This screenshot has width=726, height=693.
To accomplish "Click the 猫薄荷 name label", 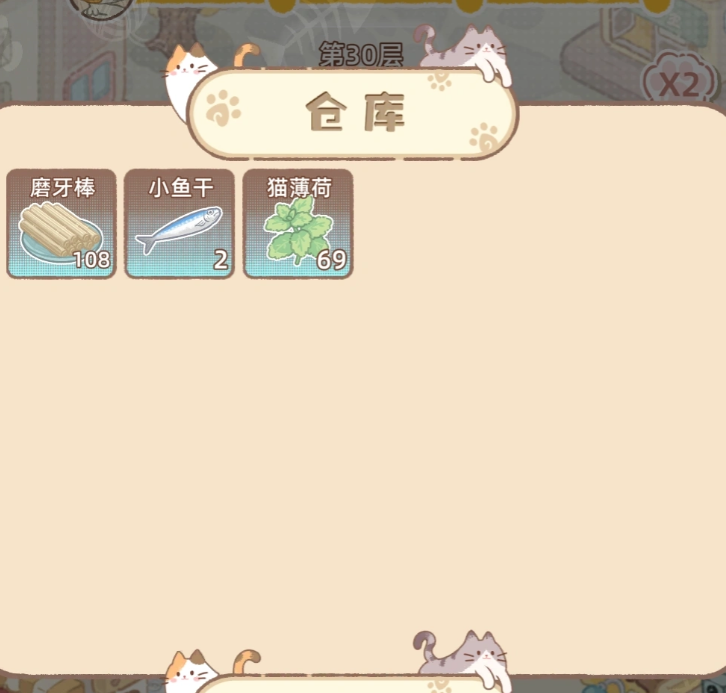I will click(x=299, y=188).
